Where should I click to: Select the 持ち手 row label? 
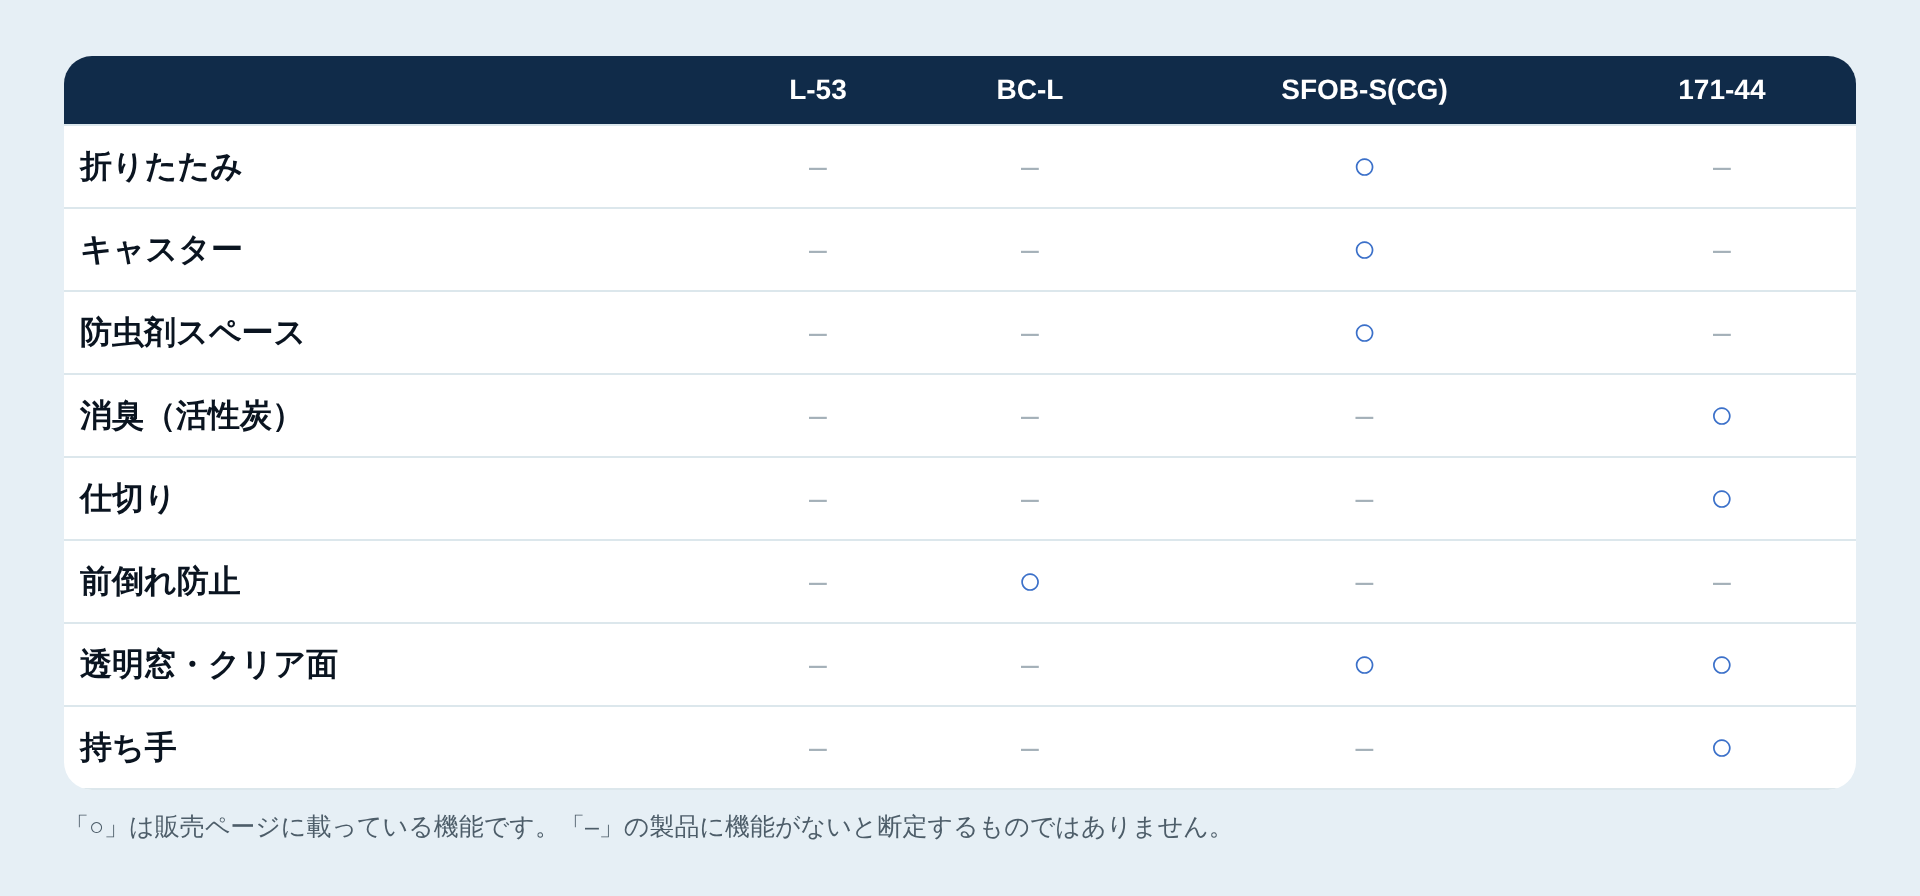(x=128, y=748)
